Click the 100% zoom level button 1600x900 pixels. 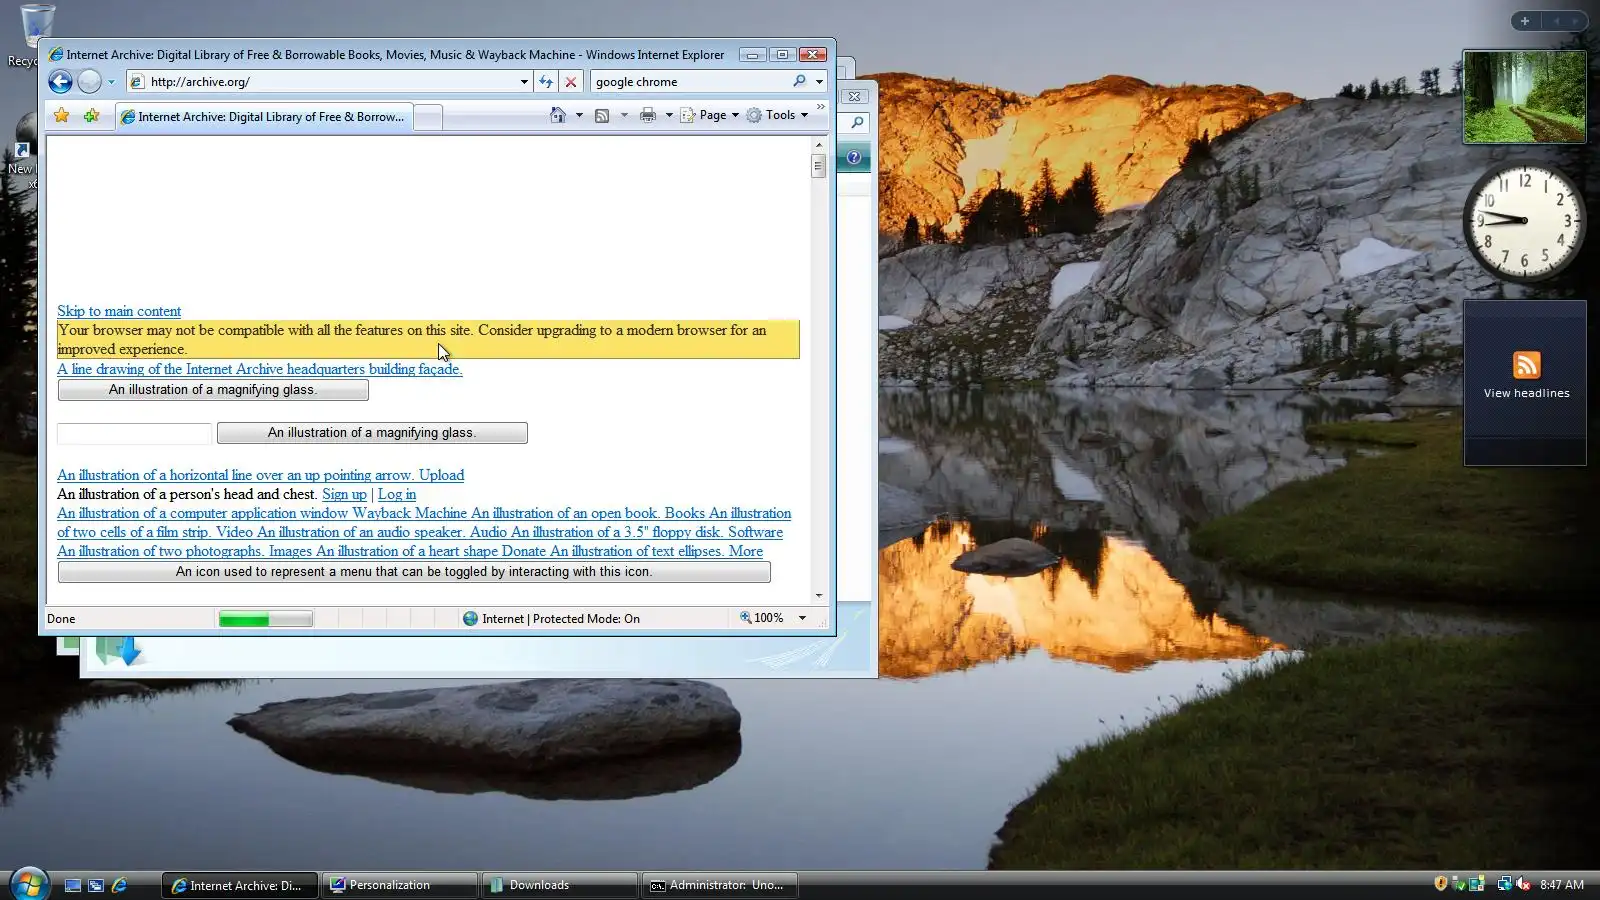[762, 618]
